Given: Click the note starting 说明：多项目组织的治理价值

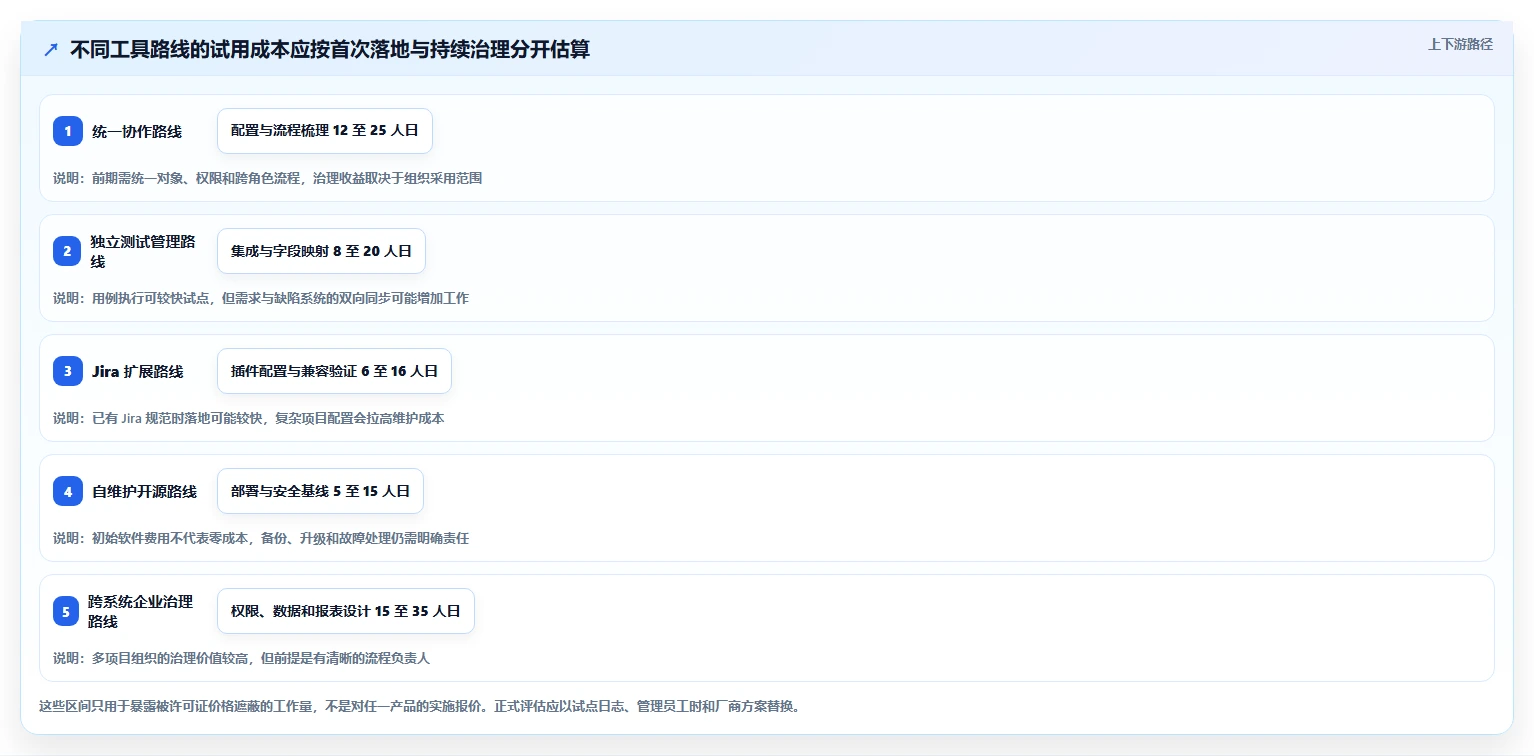Looking at the screenshot, I should (242, 658).
